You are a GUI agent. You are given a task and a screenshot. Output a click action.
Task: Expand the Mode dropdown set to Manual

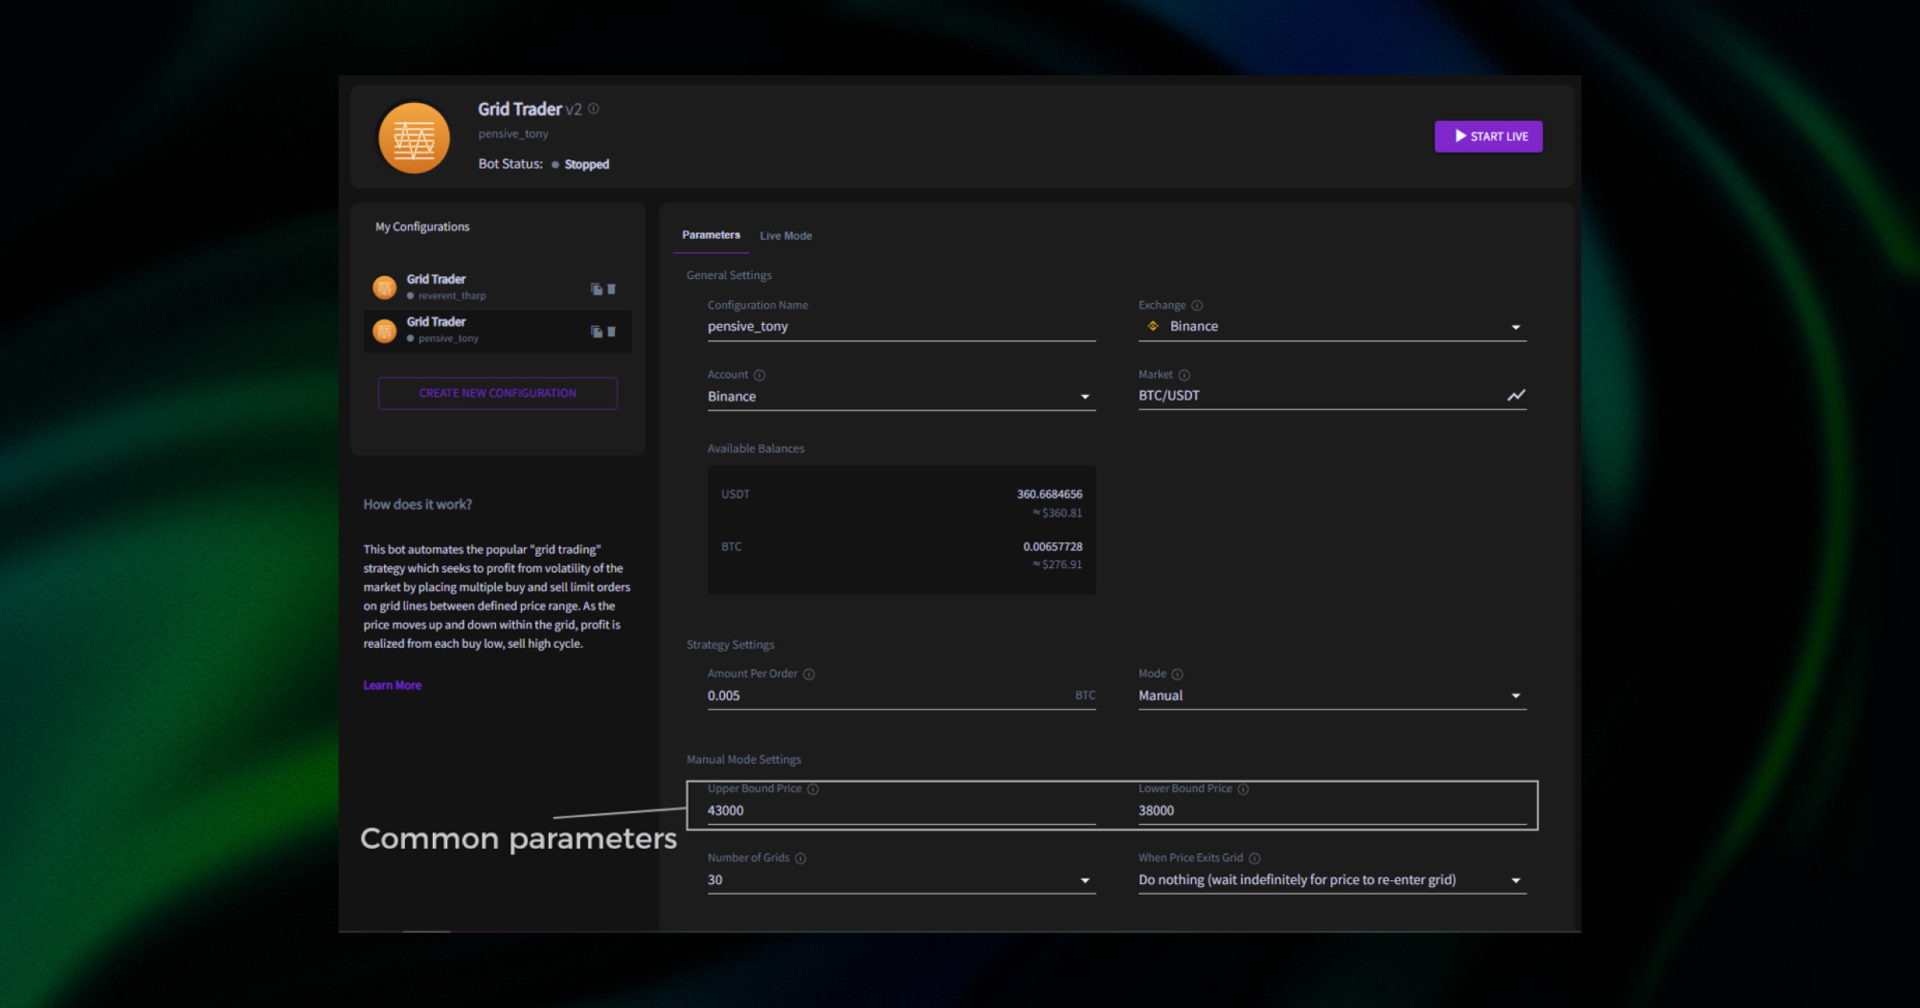click(x=1515, y=696)
